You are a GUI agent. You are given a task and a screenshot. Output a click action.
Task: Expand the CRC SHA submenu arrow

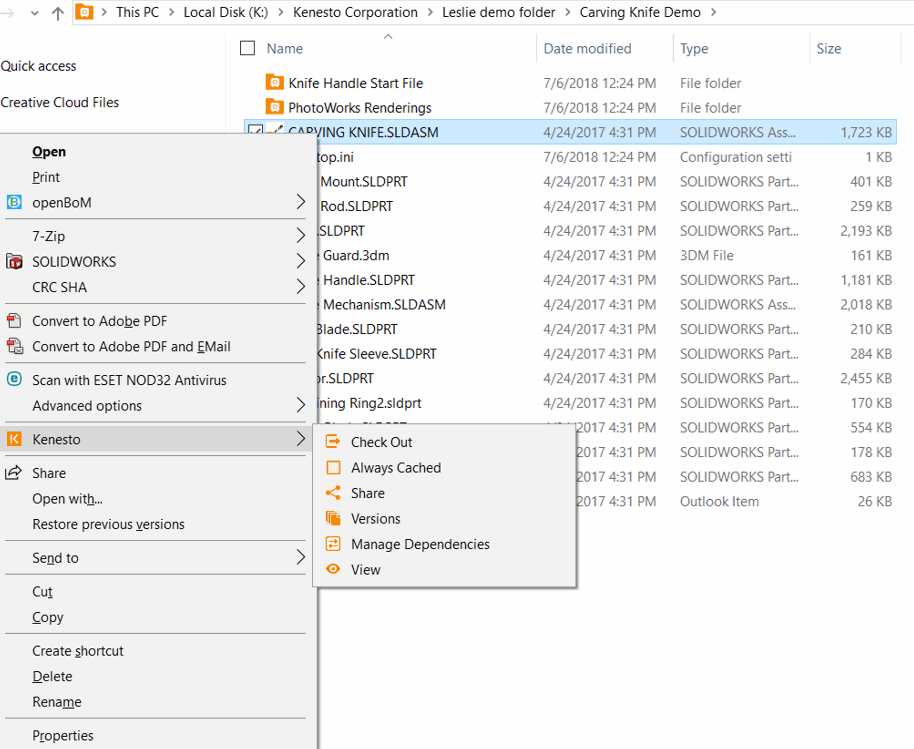[300, 287]
